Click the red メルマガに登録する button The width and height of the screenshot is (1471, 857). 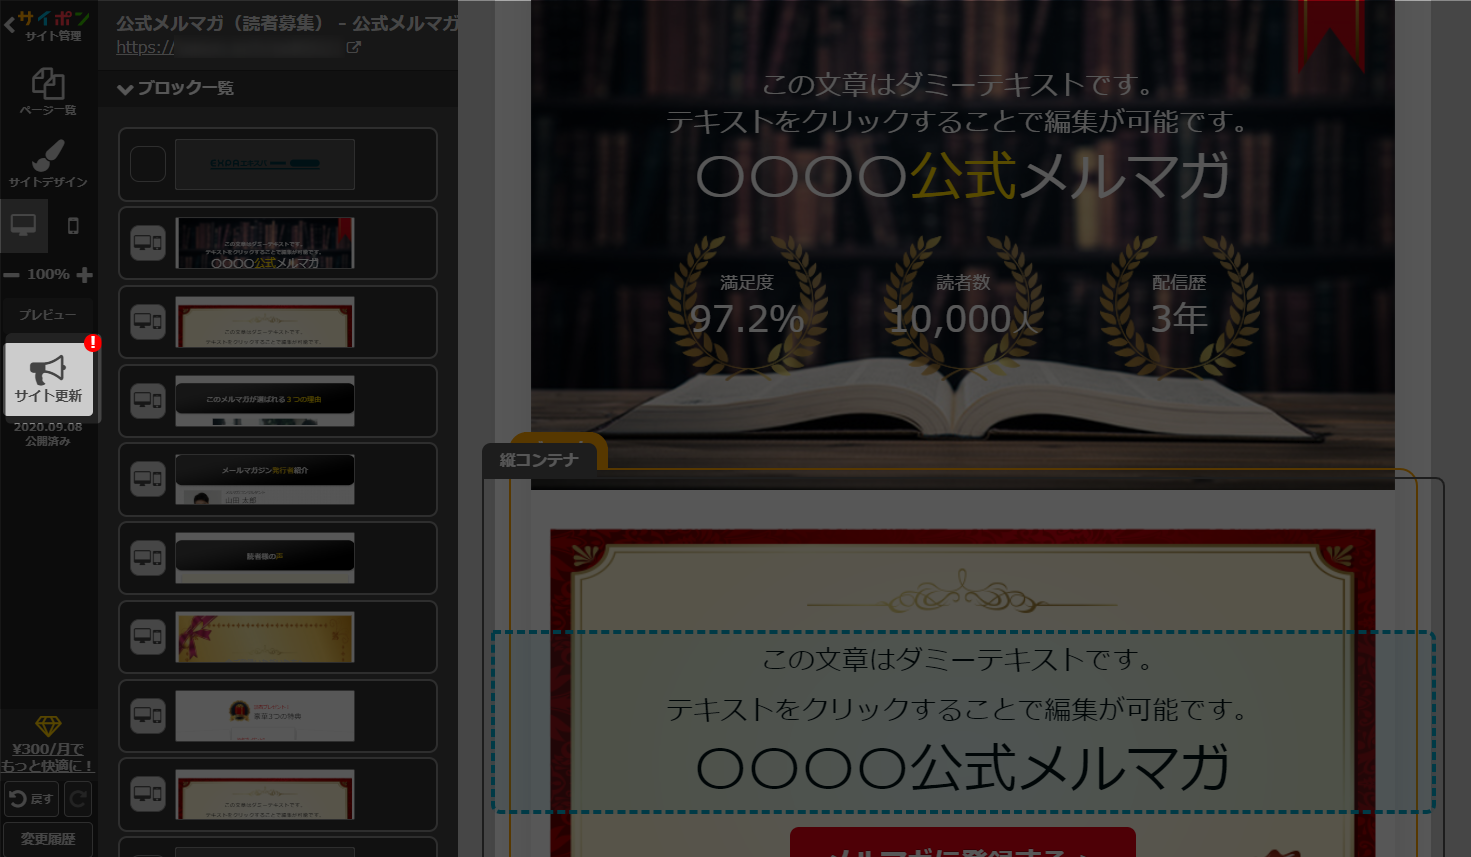pyautogui.click(x=962, y=843)
